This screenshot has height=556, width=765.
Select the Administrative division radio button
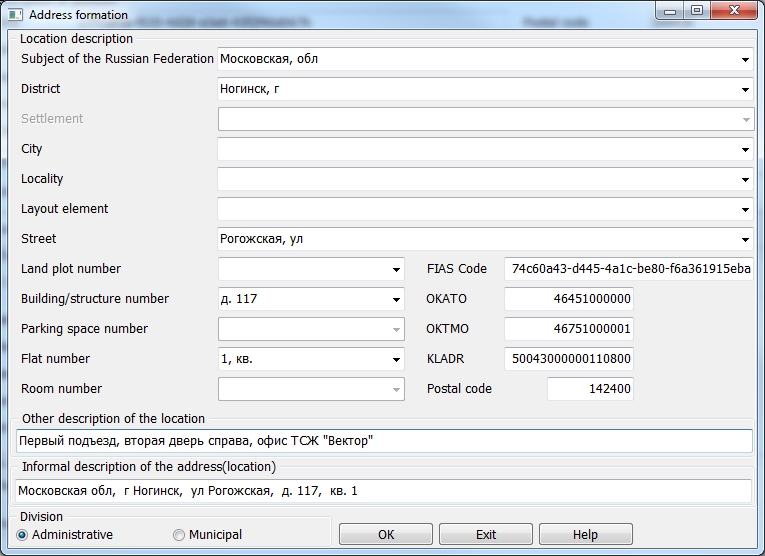22,535
